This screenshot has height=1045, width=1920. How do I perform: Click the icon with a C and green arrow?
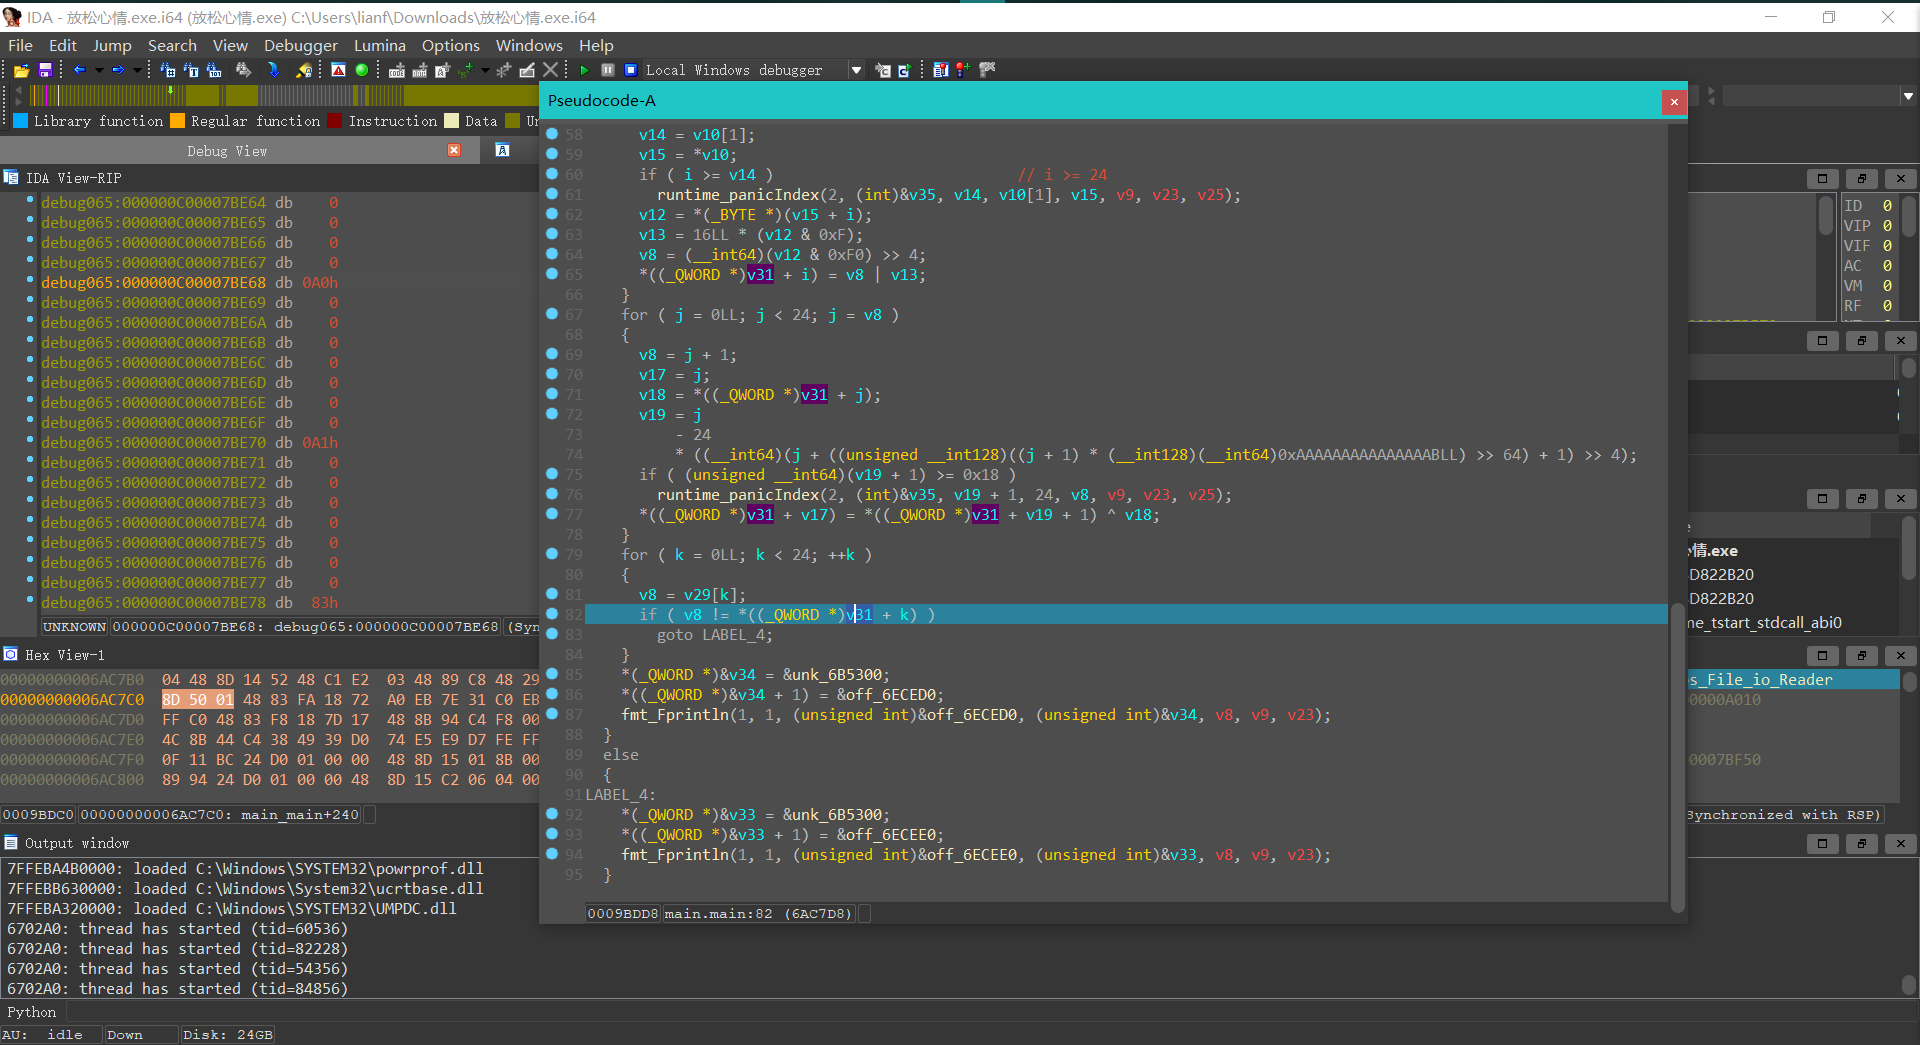[904, 70]
